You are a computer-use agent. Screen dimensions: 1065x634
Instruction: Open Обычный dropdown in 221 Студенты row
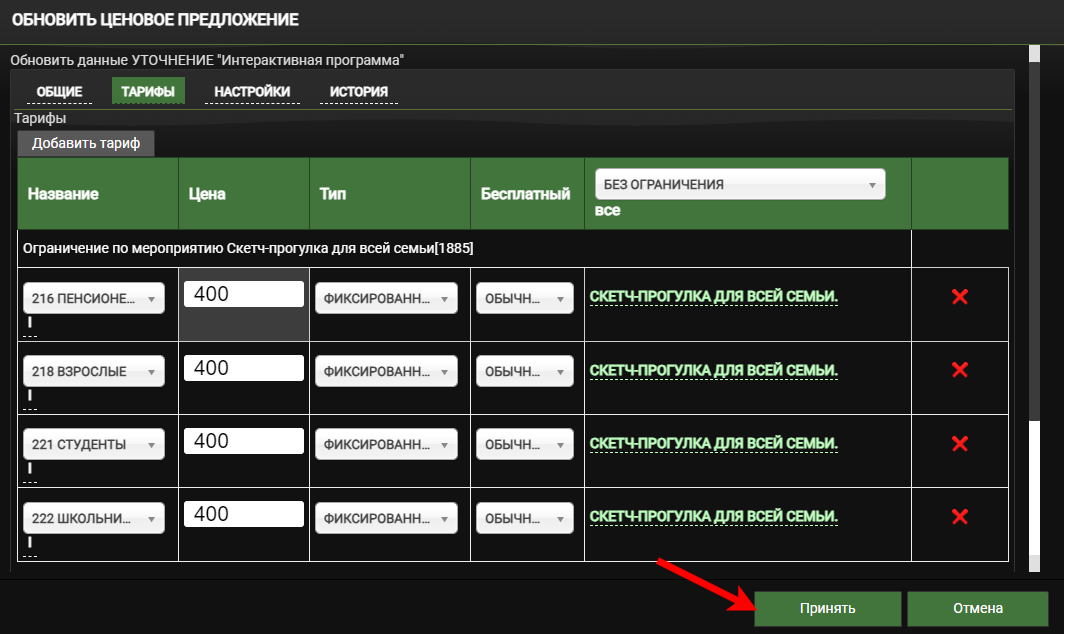point(525,445)
